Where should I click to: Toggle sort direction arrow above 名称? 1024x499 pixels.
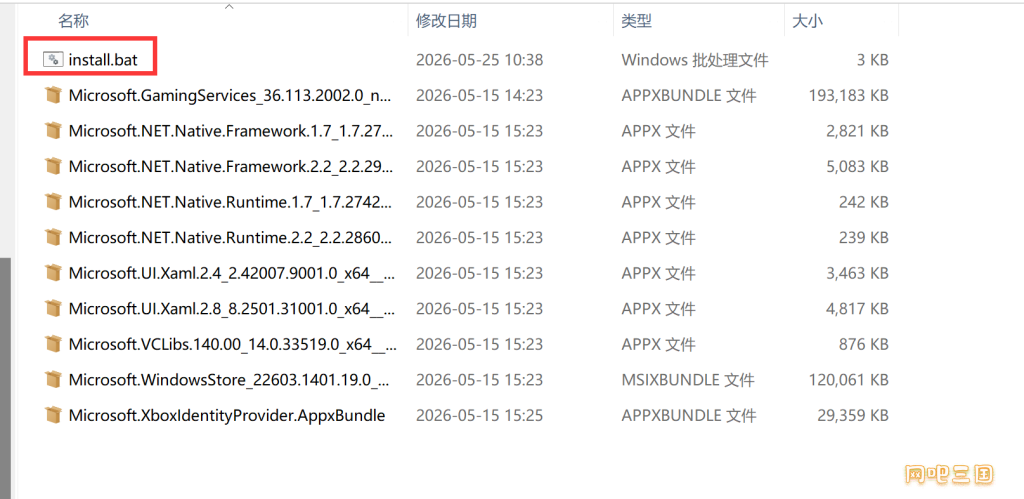[229, 7]
